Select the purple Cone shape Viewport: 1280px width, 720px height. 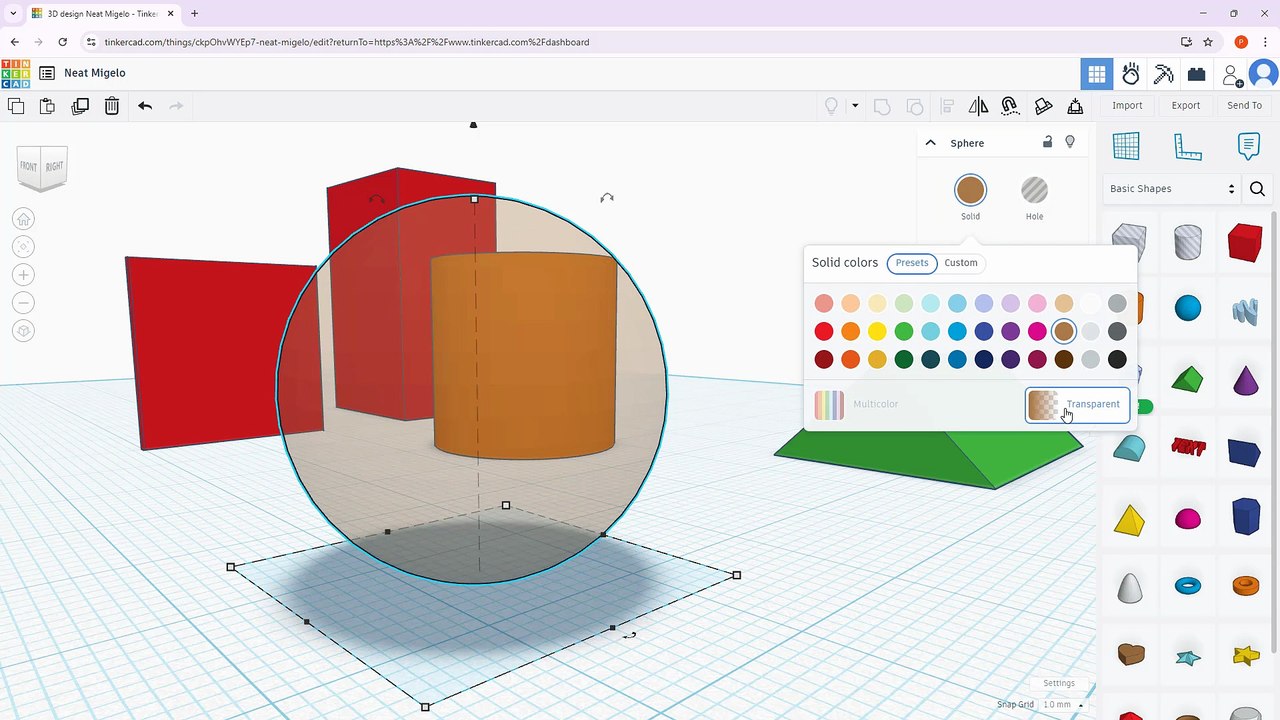pyautogui.click(x=1245, y=380)
